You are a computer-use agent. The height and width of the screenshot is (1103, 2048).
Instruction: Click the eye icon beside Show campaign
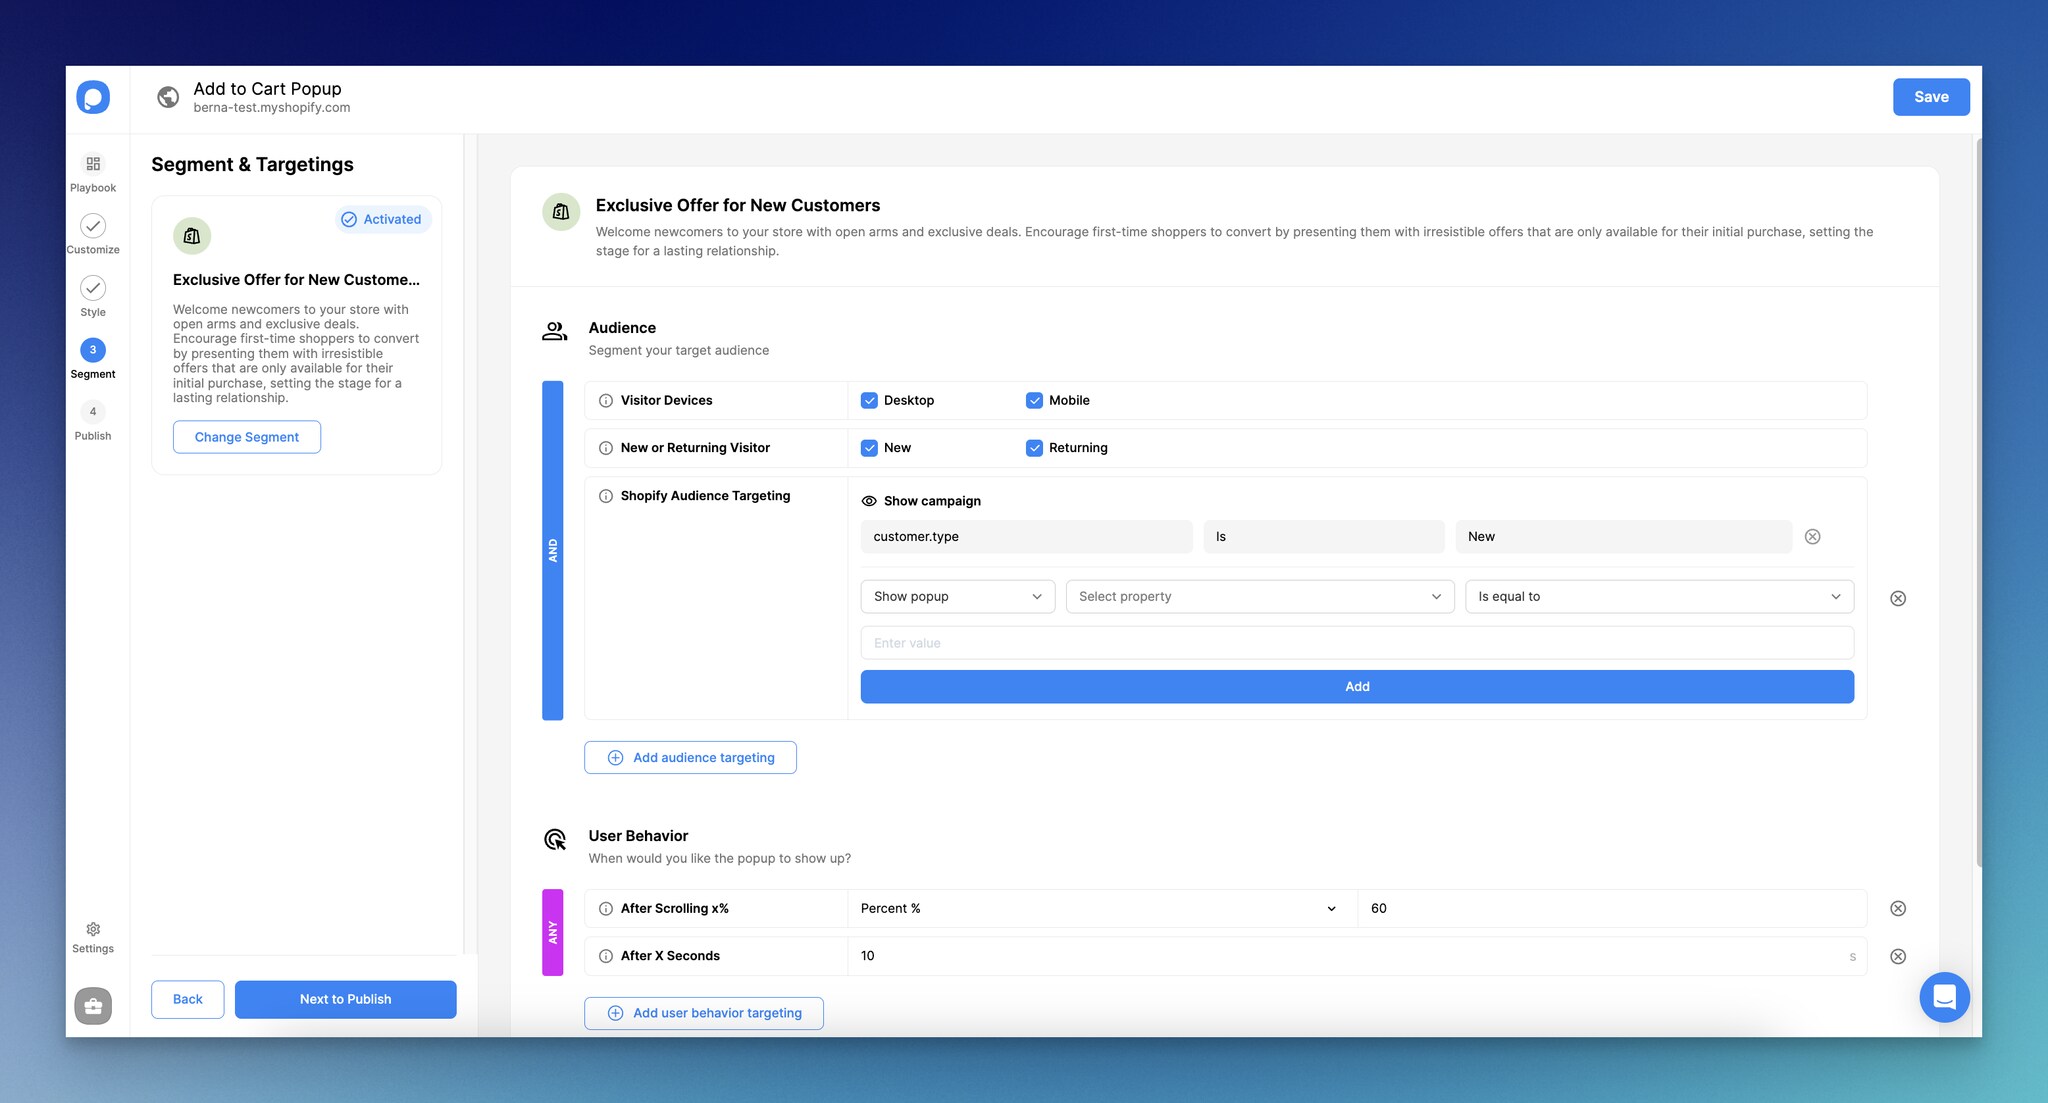click(x=868, y=500)
